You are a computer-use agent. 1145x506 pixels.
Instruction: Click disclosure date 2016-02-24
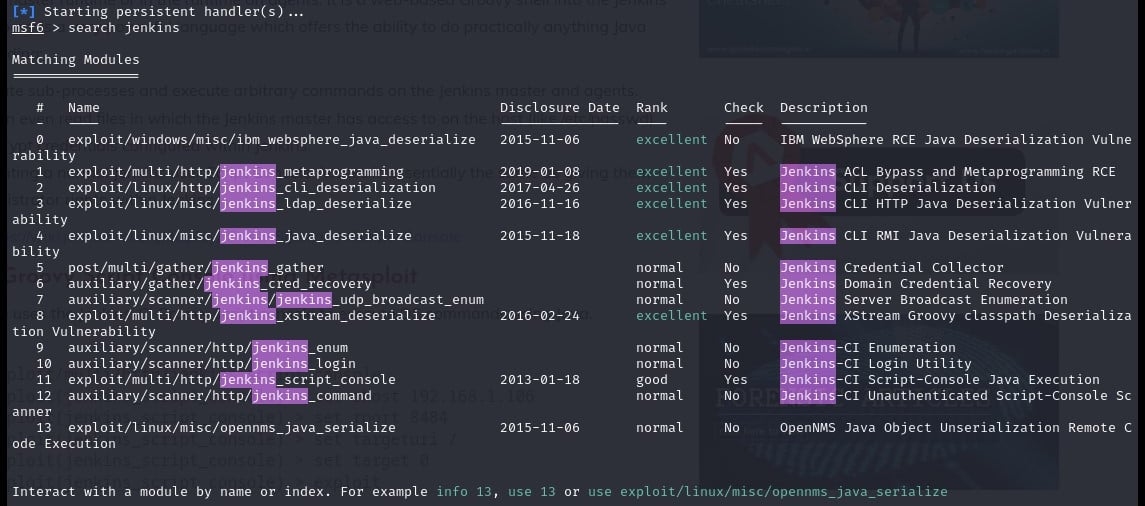[x=540, y=316]
